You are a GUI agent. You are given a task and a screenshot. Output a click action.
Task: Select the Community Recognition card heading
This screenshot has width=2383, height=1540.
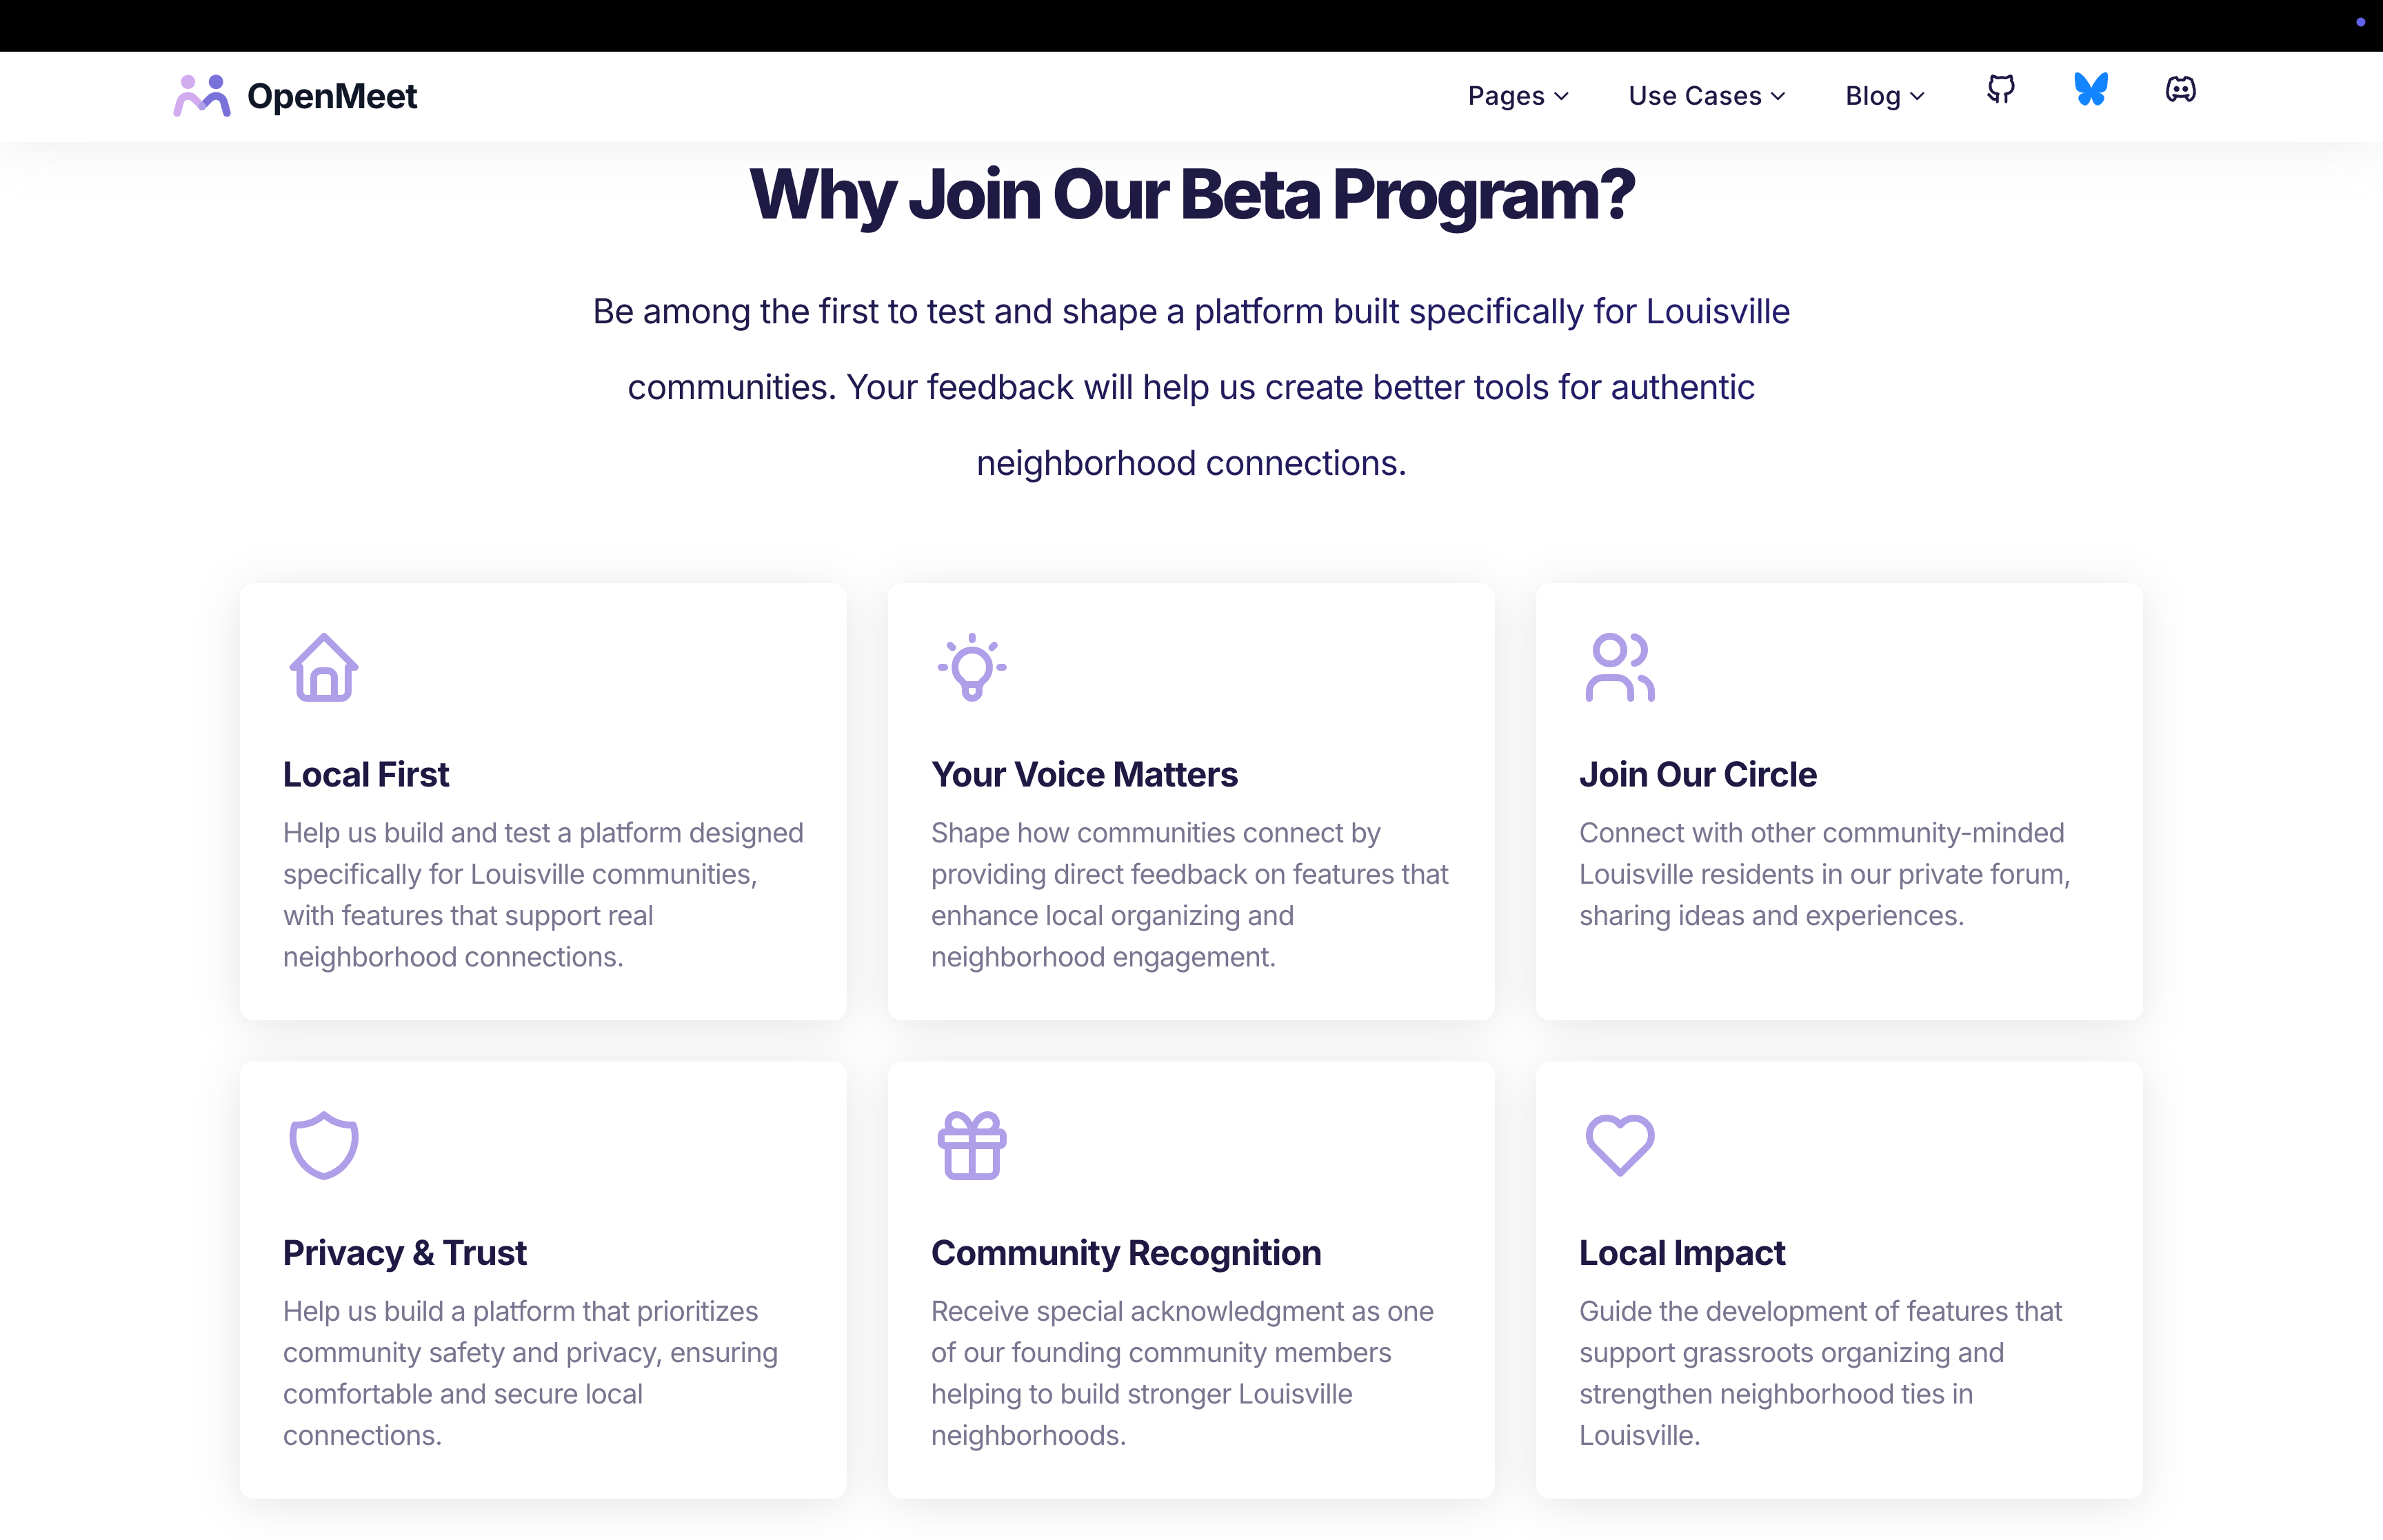pyautogui.click(x=1126, y=1253)
